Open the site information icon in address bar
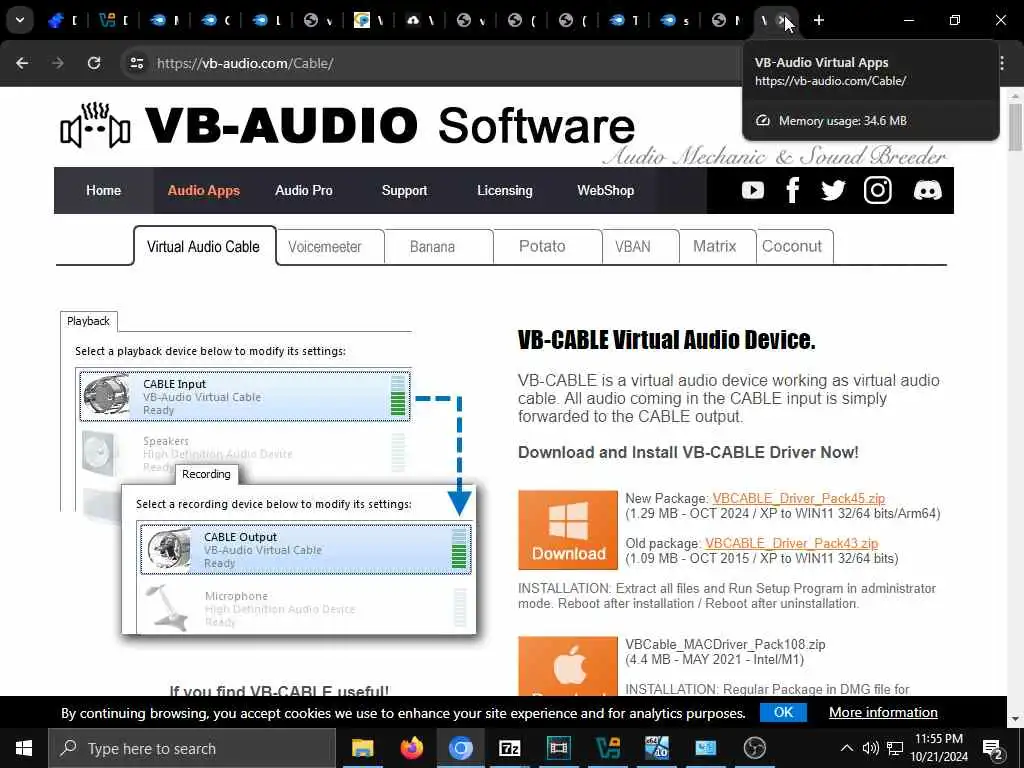 [x=136, y=63]
